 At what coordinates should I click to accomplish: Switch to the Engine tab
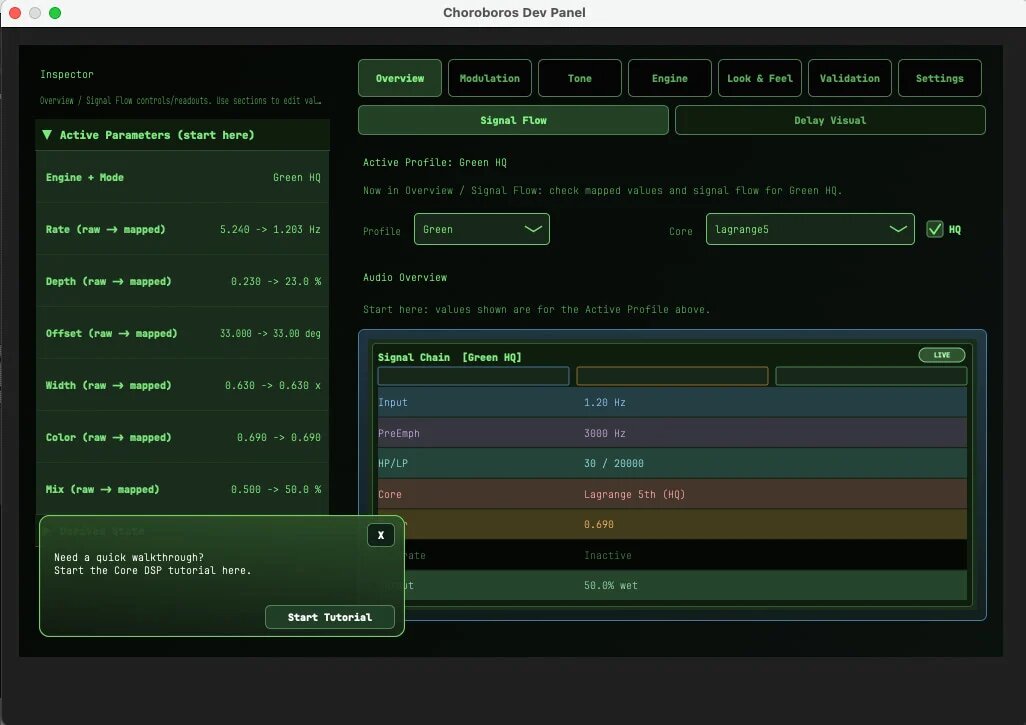(669, 78)
